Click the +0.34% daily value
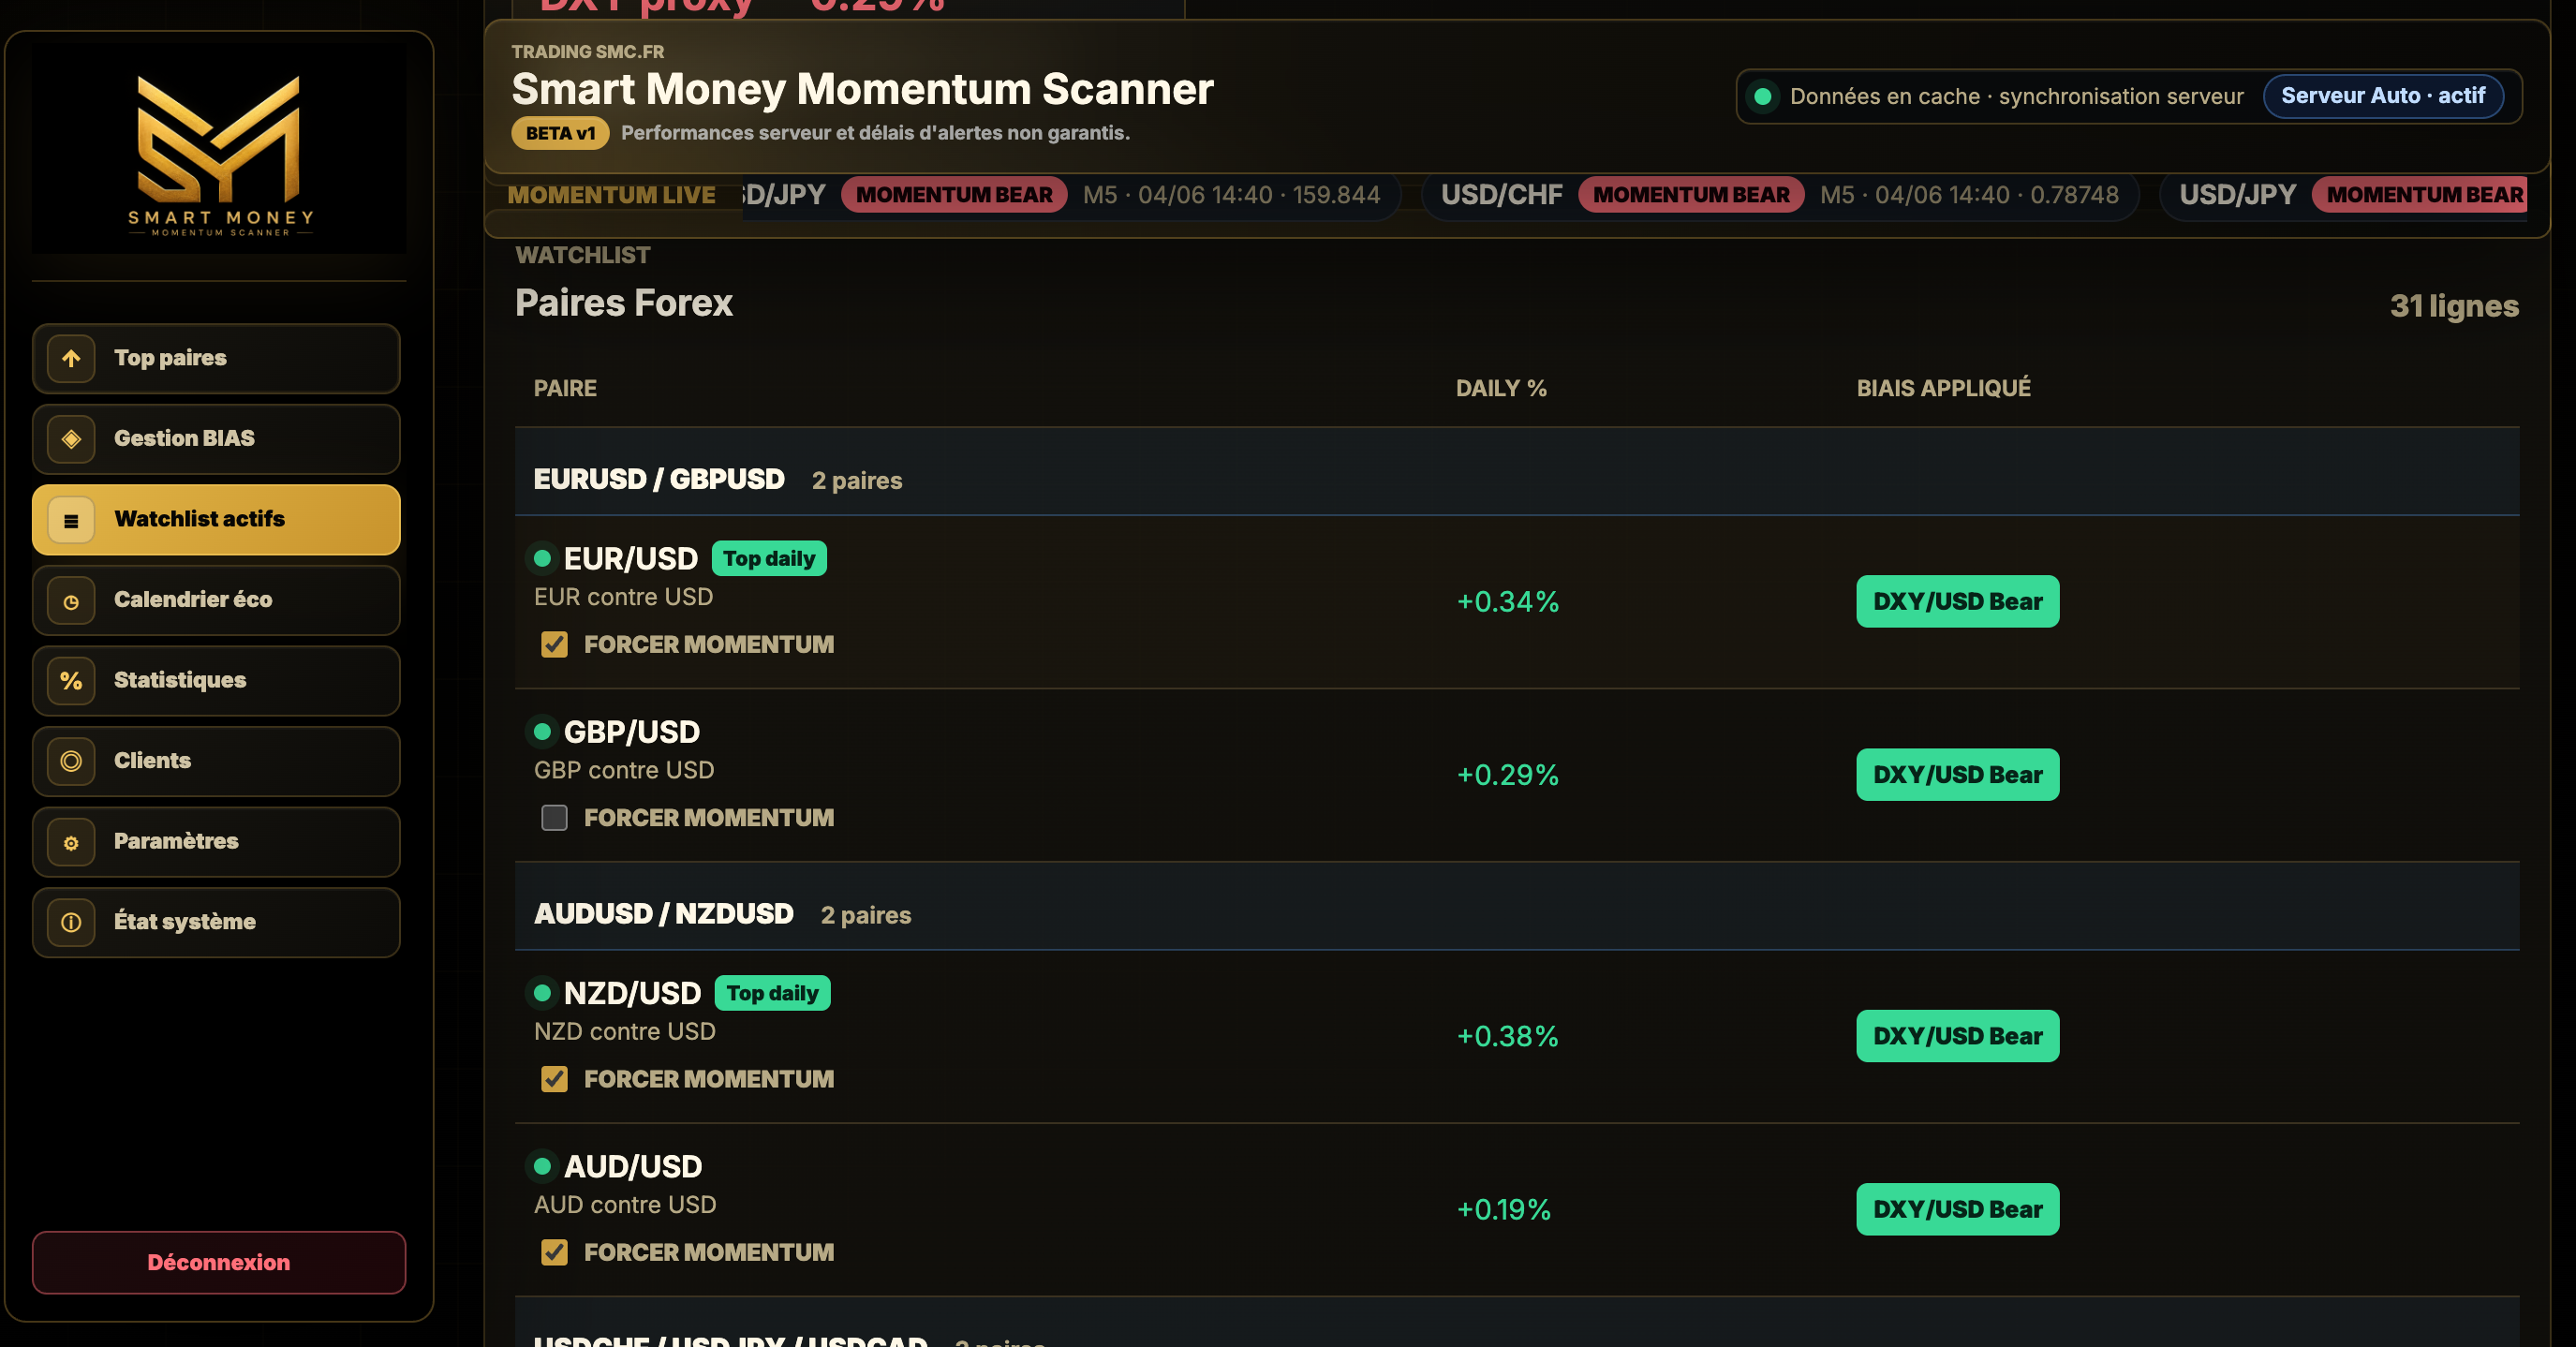 click(1508, 602)
